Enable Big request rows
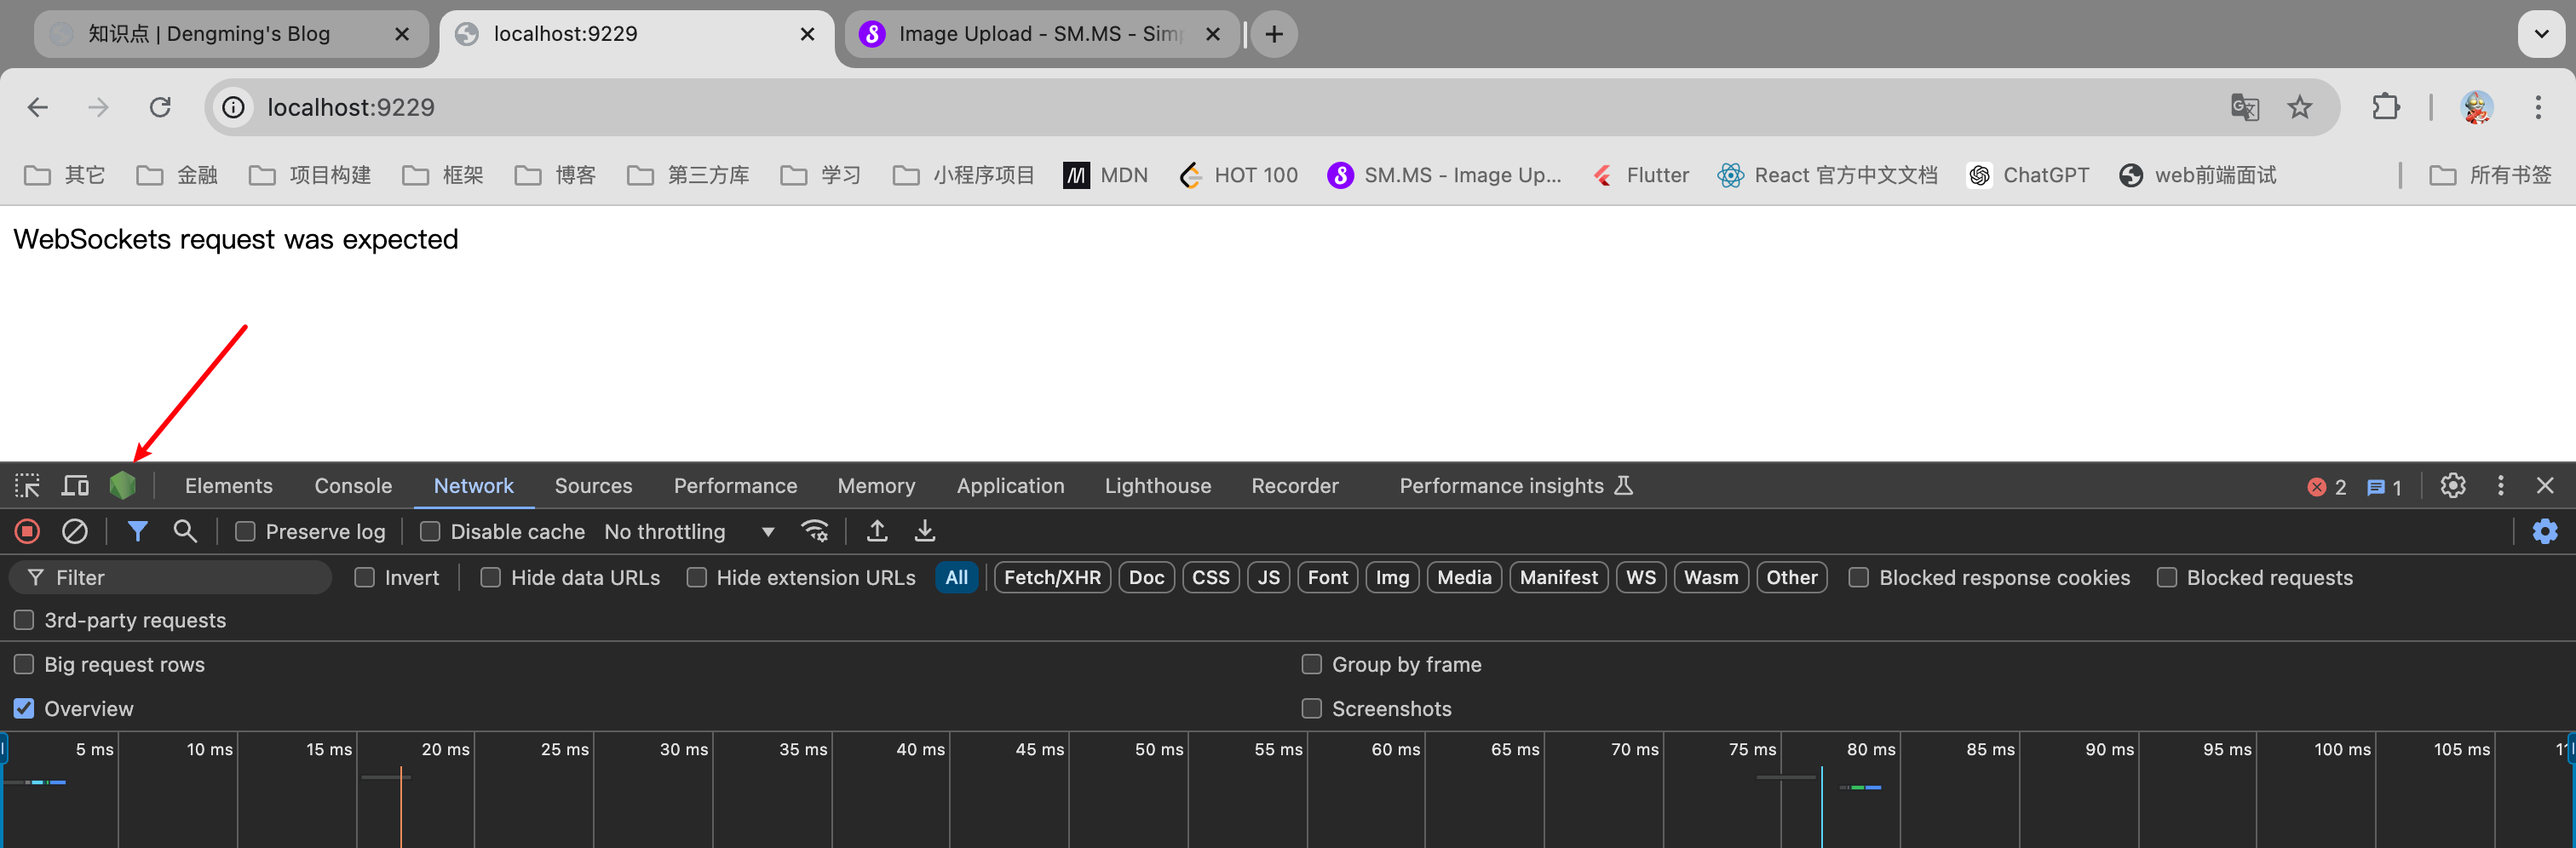The width and height of the screenshot is (2576, 848). click(24, 664)
